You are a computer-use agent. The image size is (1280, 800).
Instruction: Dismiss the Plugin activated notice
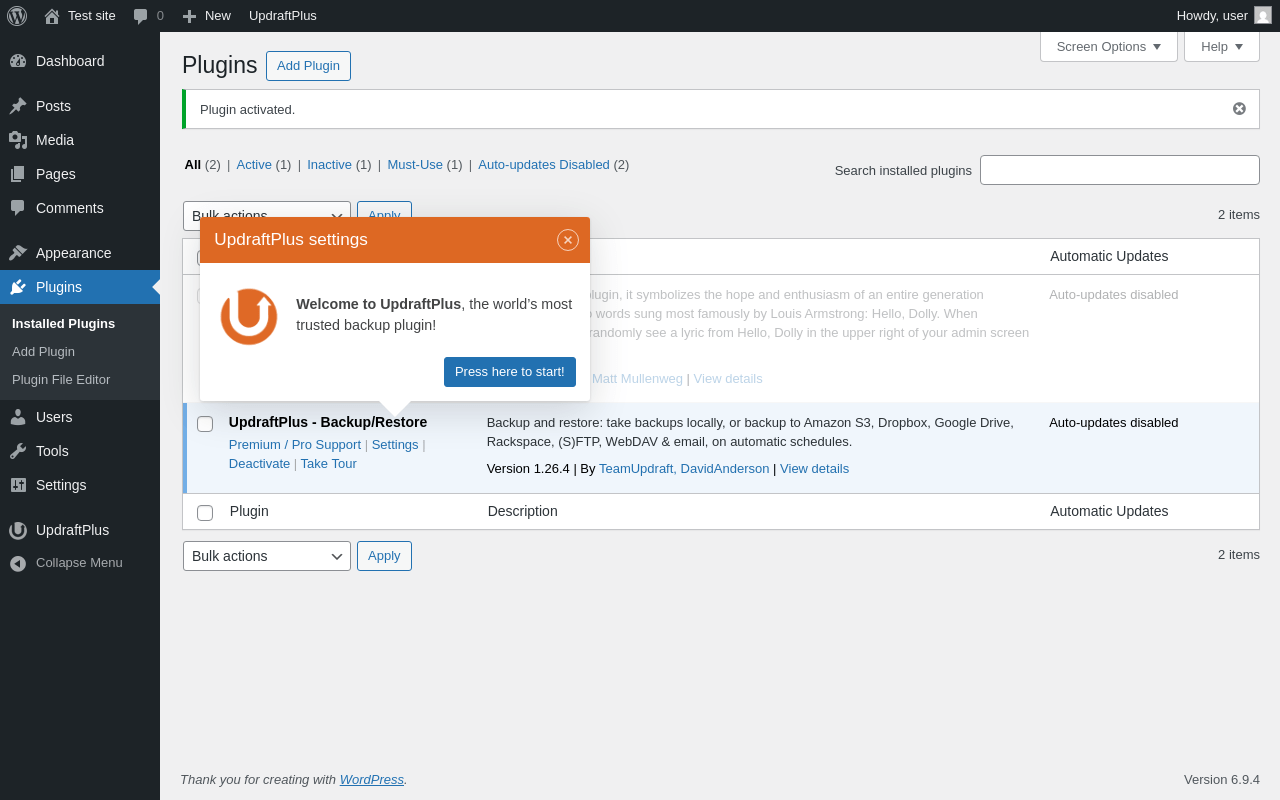point(1239,109)
